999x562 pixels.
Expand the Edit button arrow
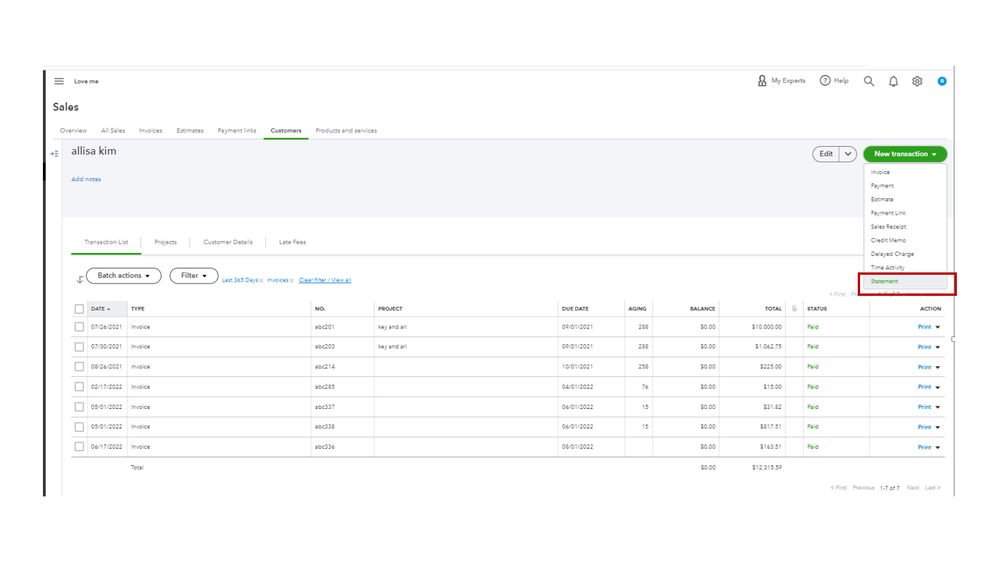click(848, 154)
